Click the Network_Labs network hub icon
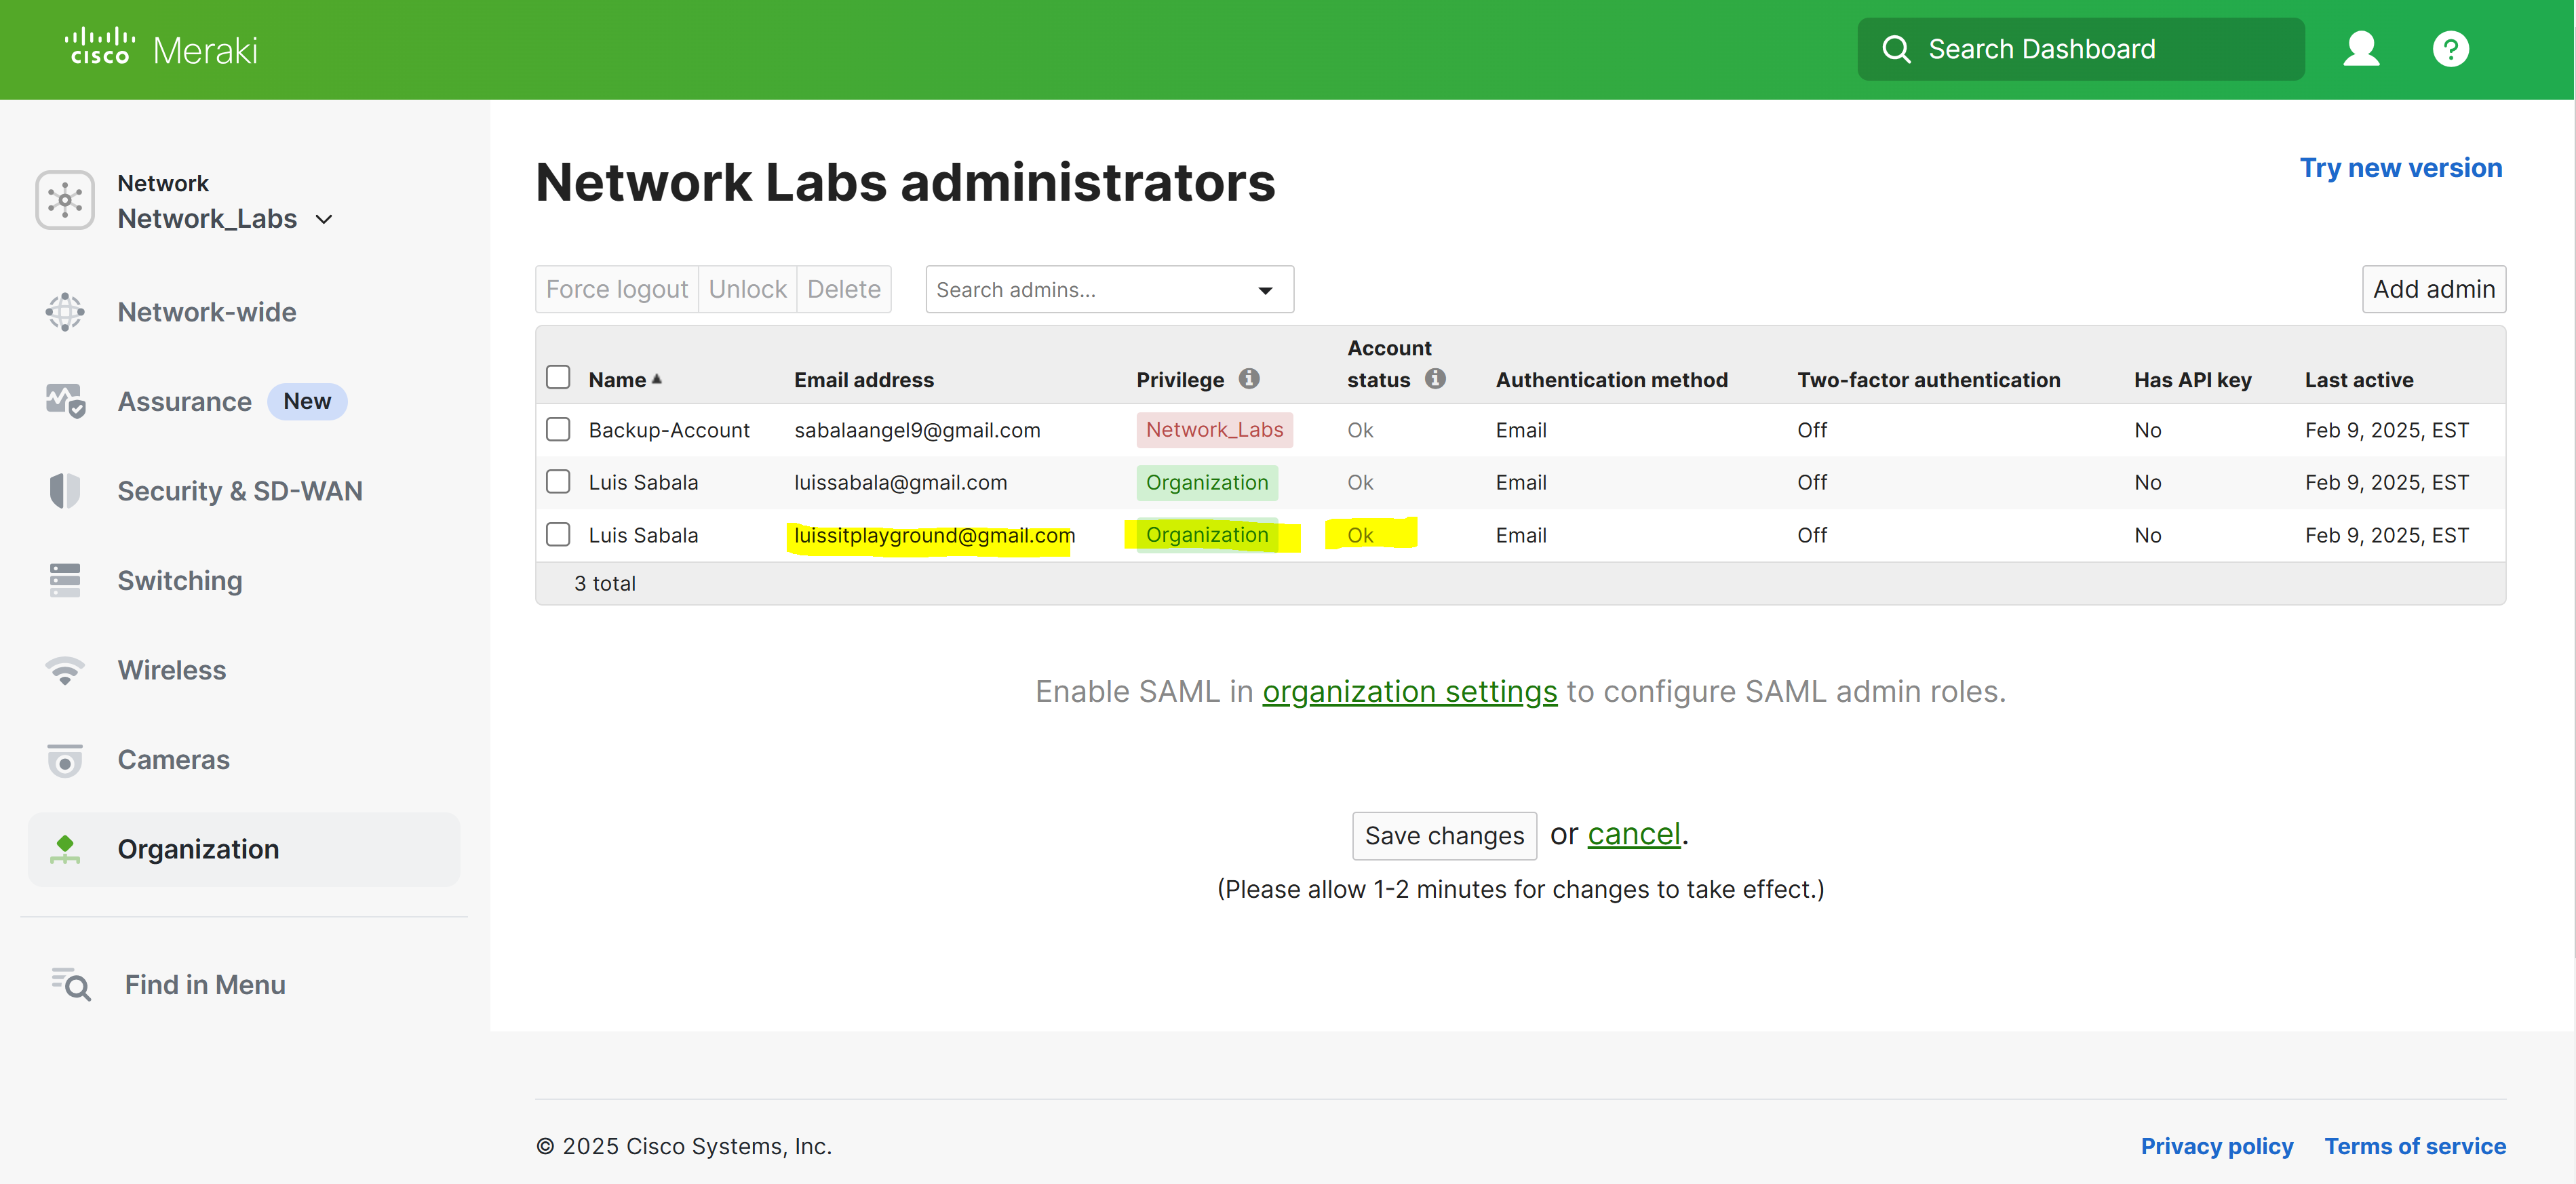 [x=65, y=200]
